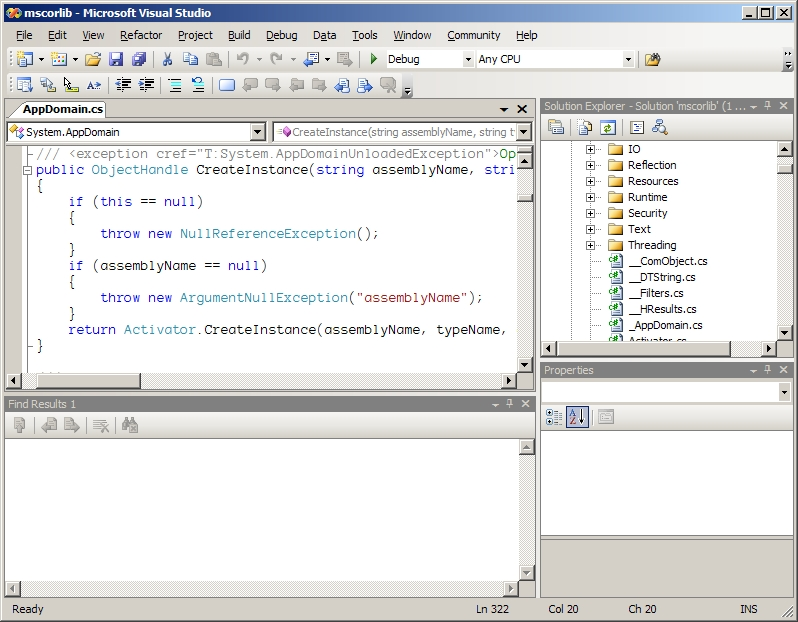This screenshot has height=622, width=798.
Task: Start debugging with the green play icon
Action: pos(374,59)
